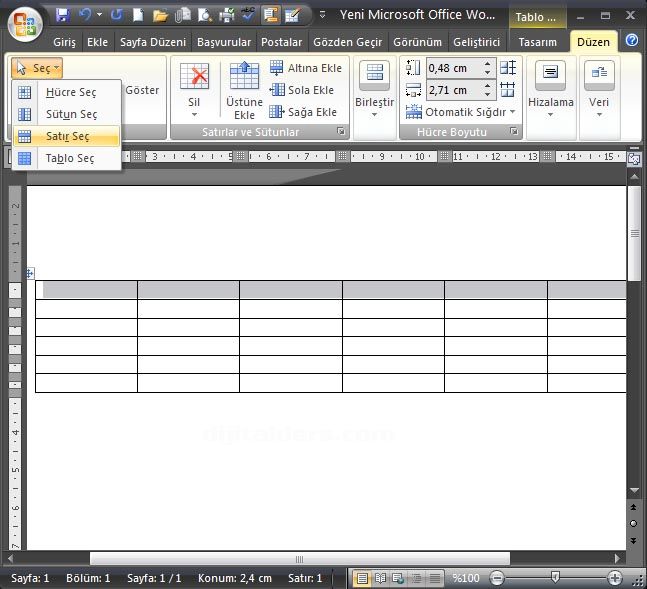
Task: Select the Düzen table tab
Action: pyautogui.click(x=593, y=42)
